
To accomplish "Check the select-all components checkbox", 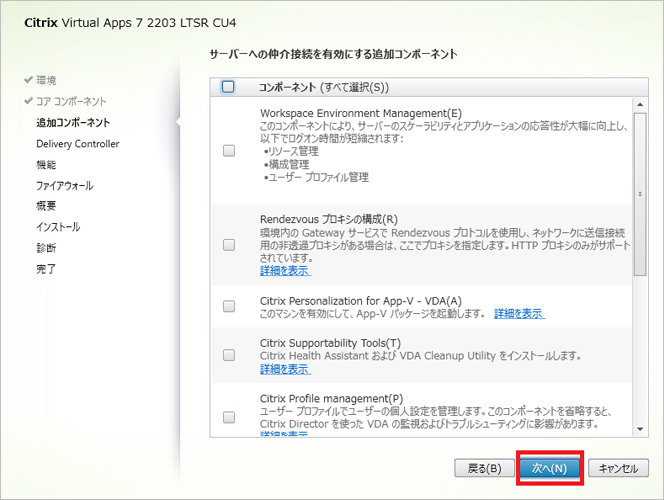I will pyautogui.click(x=228, y=87).
